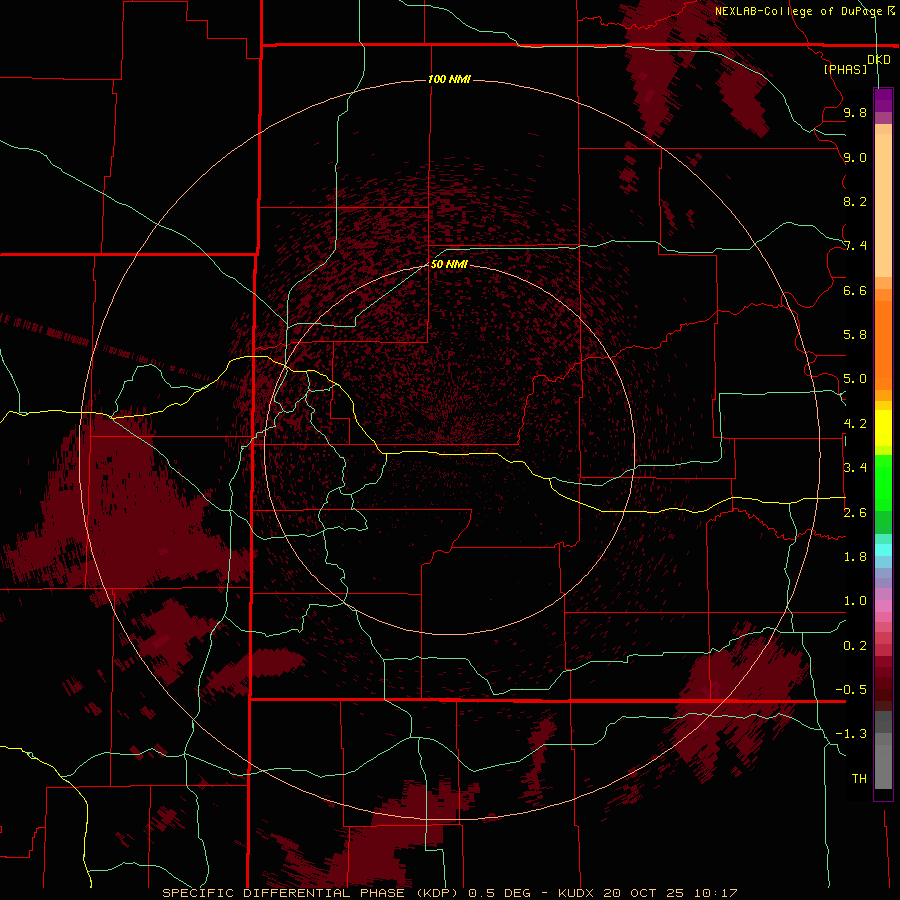Click the 5.0 scale value

click(x=855, y=379)
